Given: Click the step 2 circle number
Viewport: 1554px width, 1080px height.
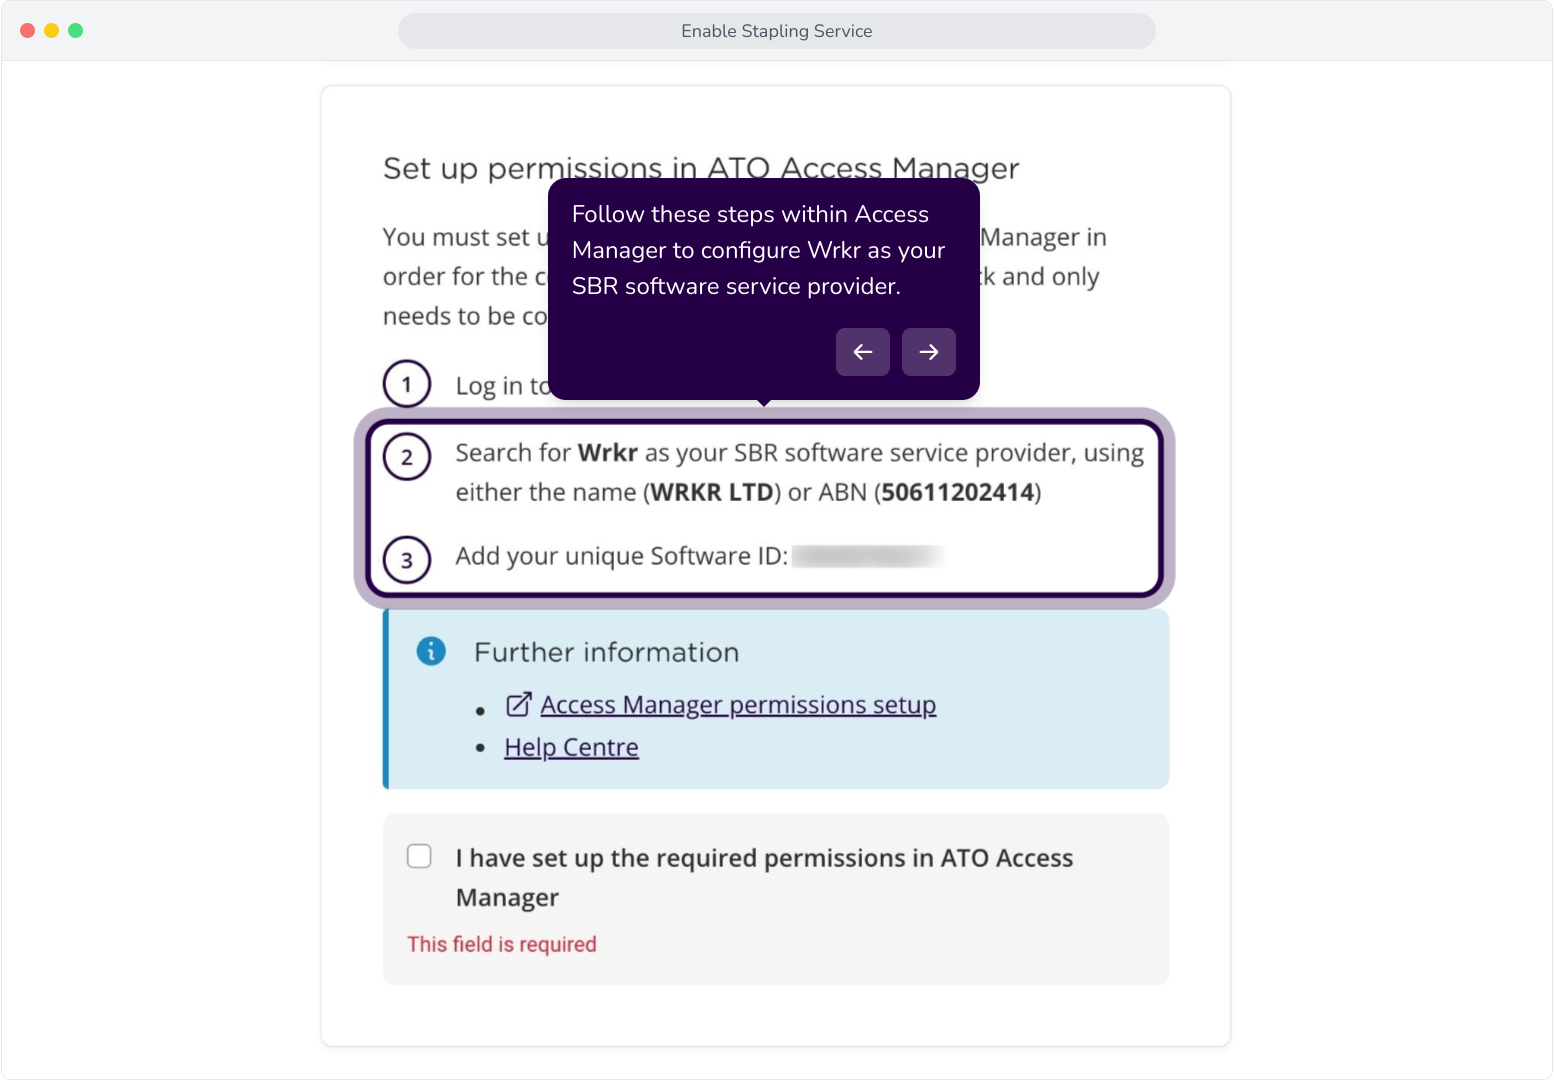Looking at the screenshot, I should (x=407, y=457).
